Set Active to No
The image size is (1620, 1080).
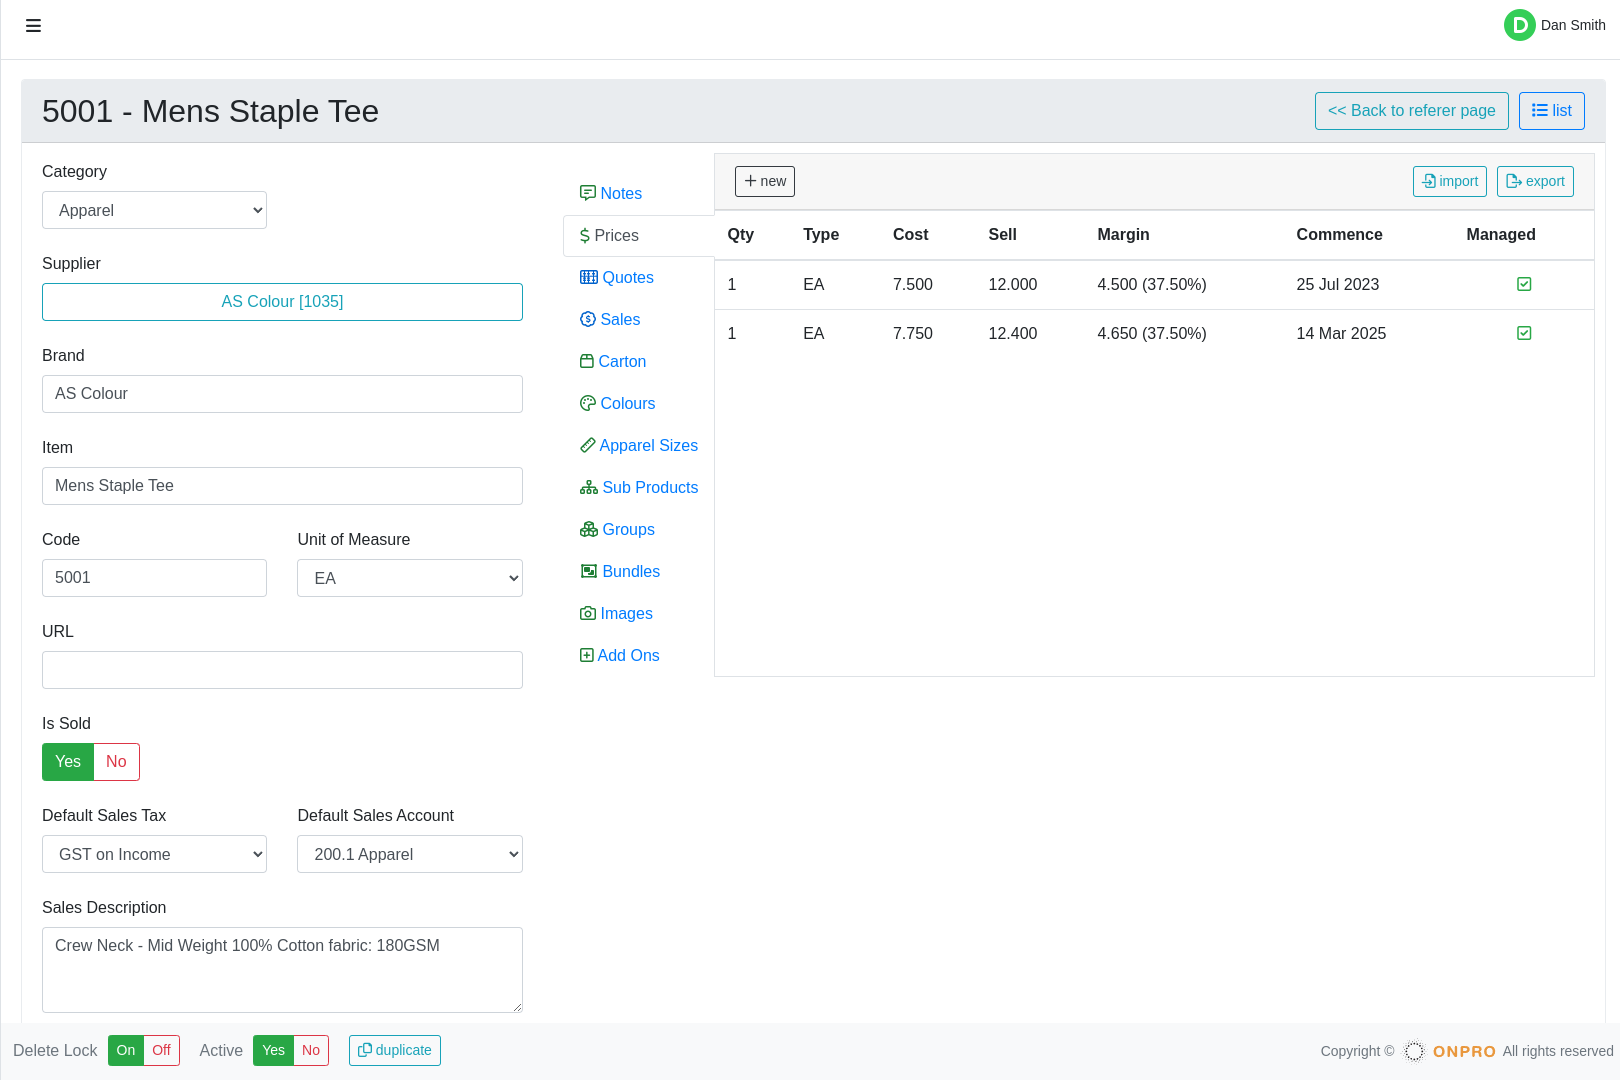tap(311, 1050)
